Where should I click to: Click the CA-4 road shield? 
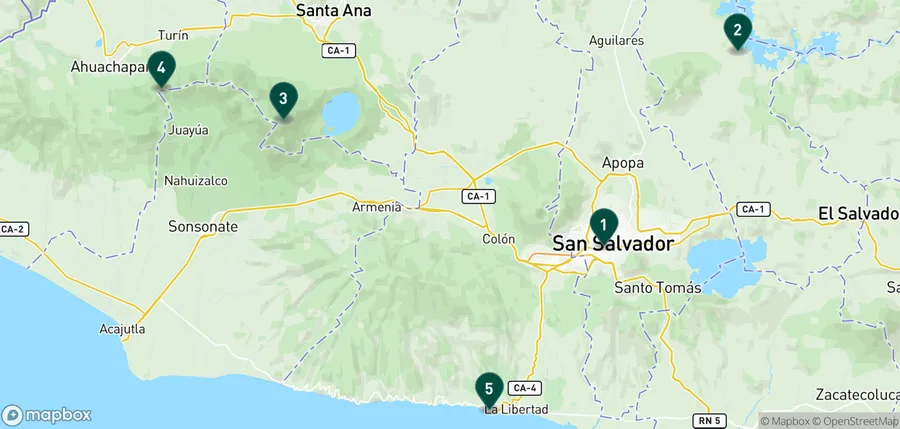524,388
